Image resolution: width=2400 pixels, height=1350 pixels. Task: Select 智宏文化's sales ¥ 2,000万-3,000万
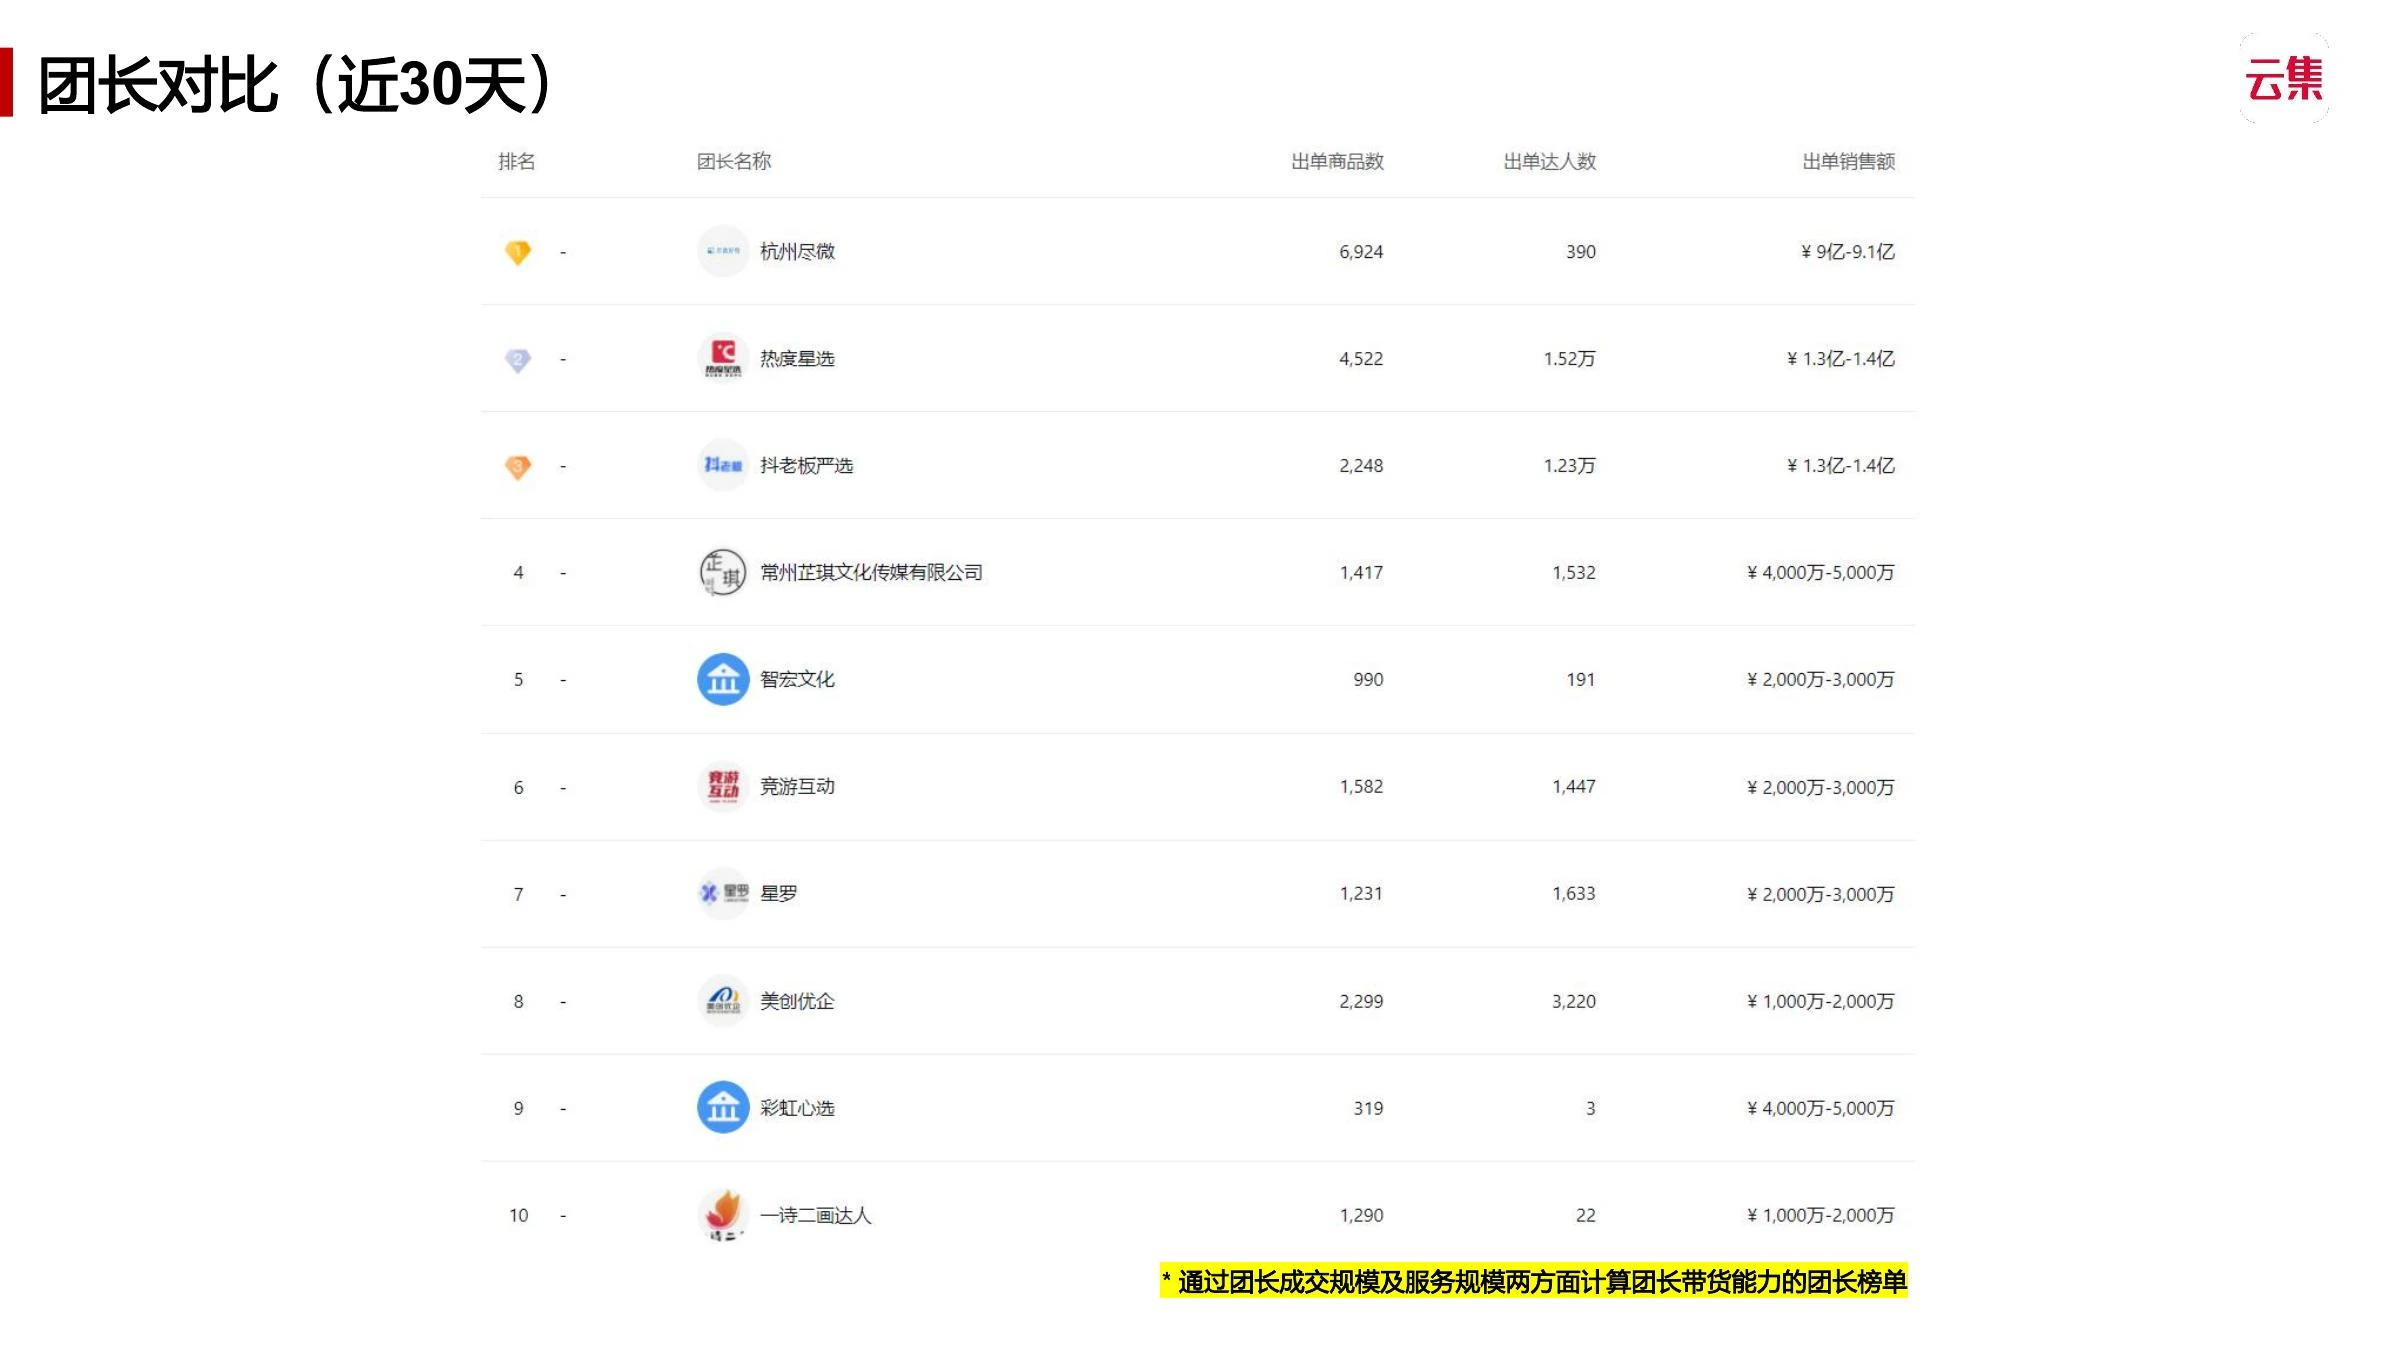coord(1821,679)
